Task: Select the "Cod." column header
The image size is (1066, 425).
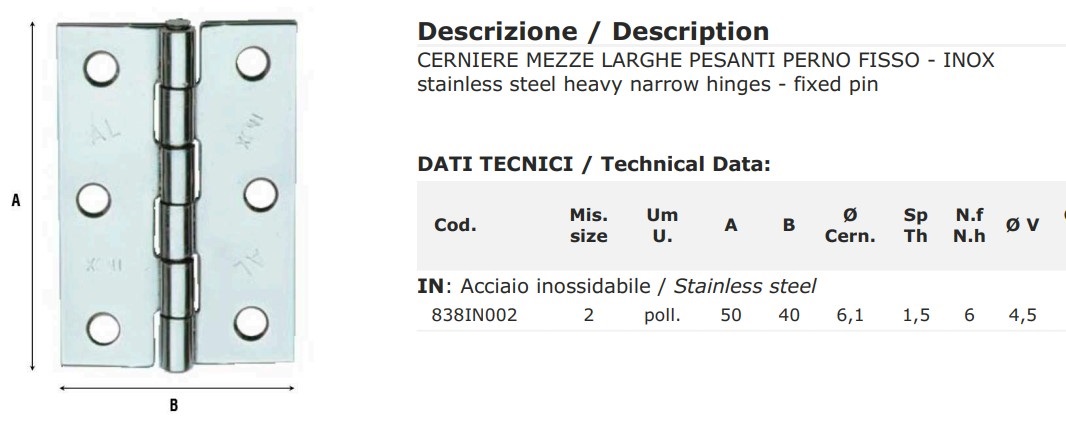Action: 455,225
